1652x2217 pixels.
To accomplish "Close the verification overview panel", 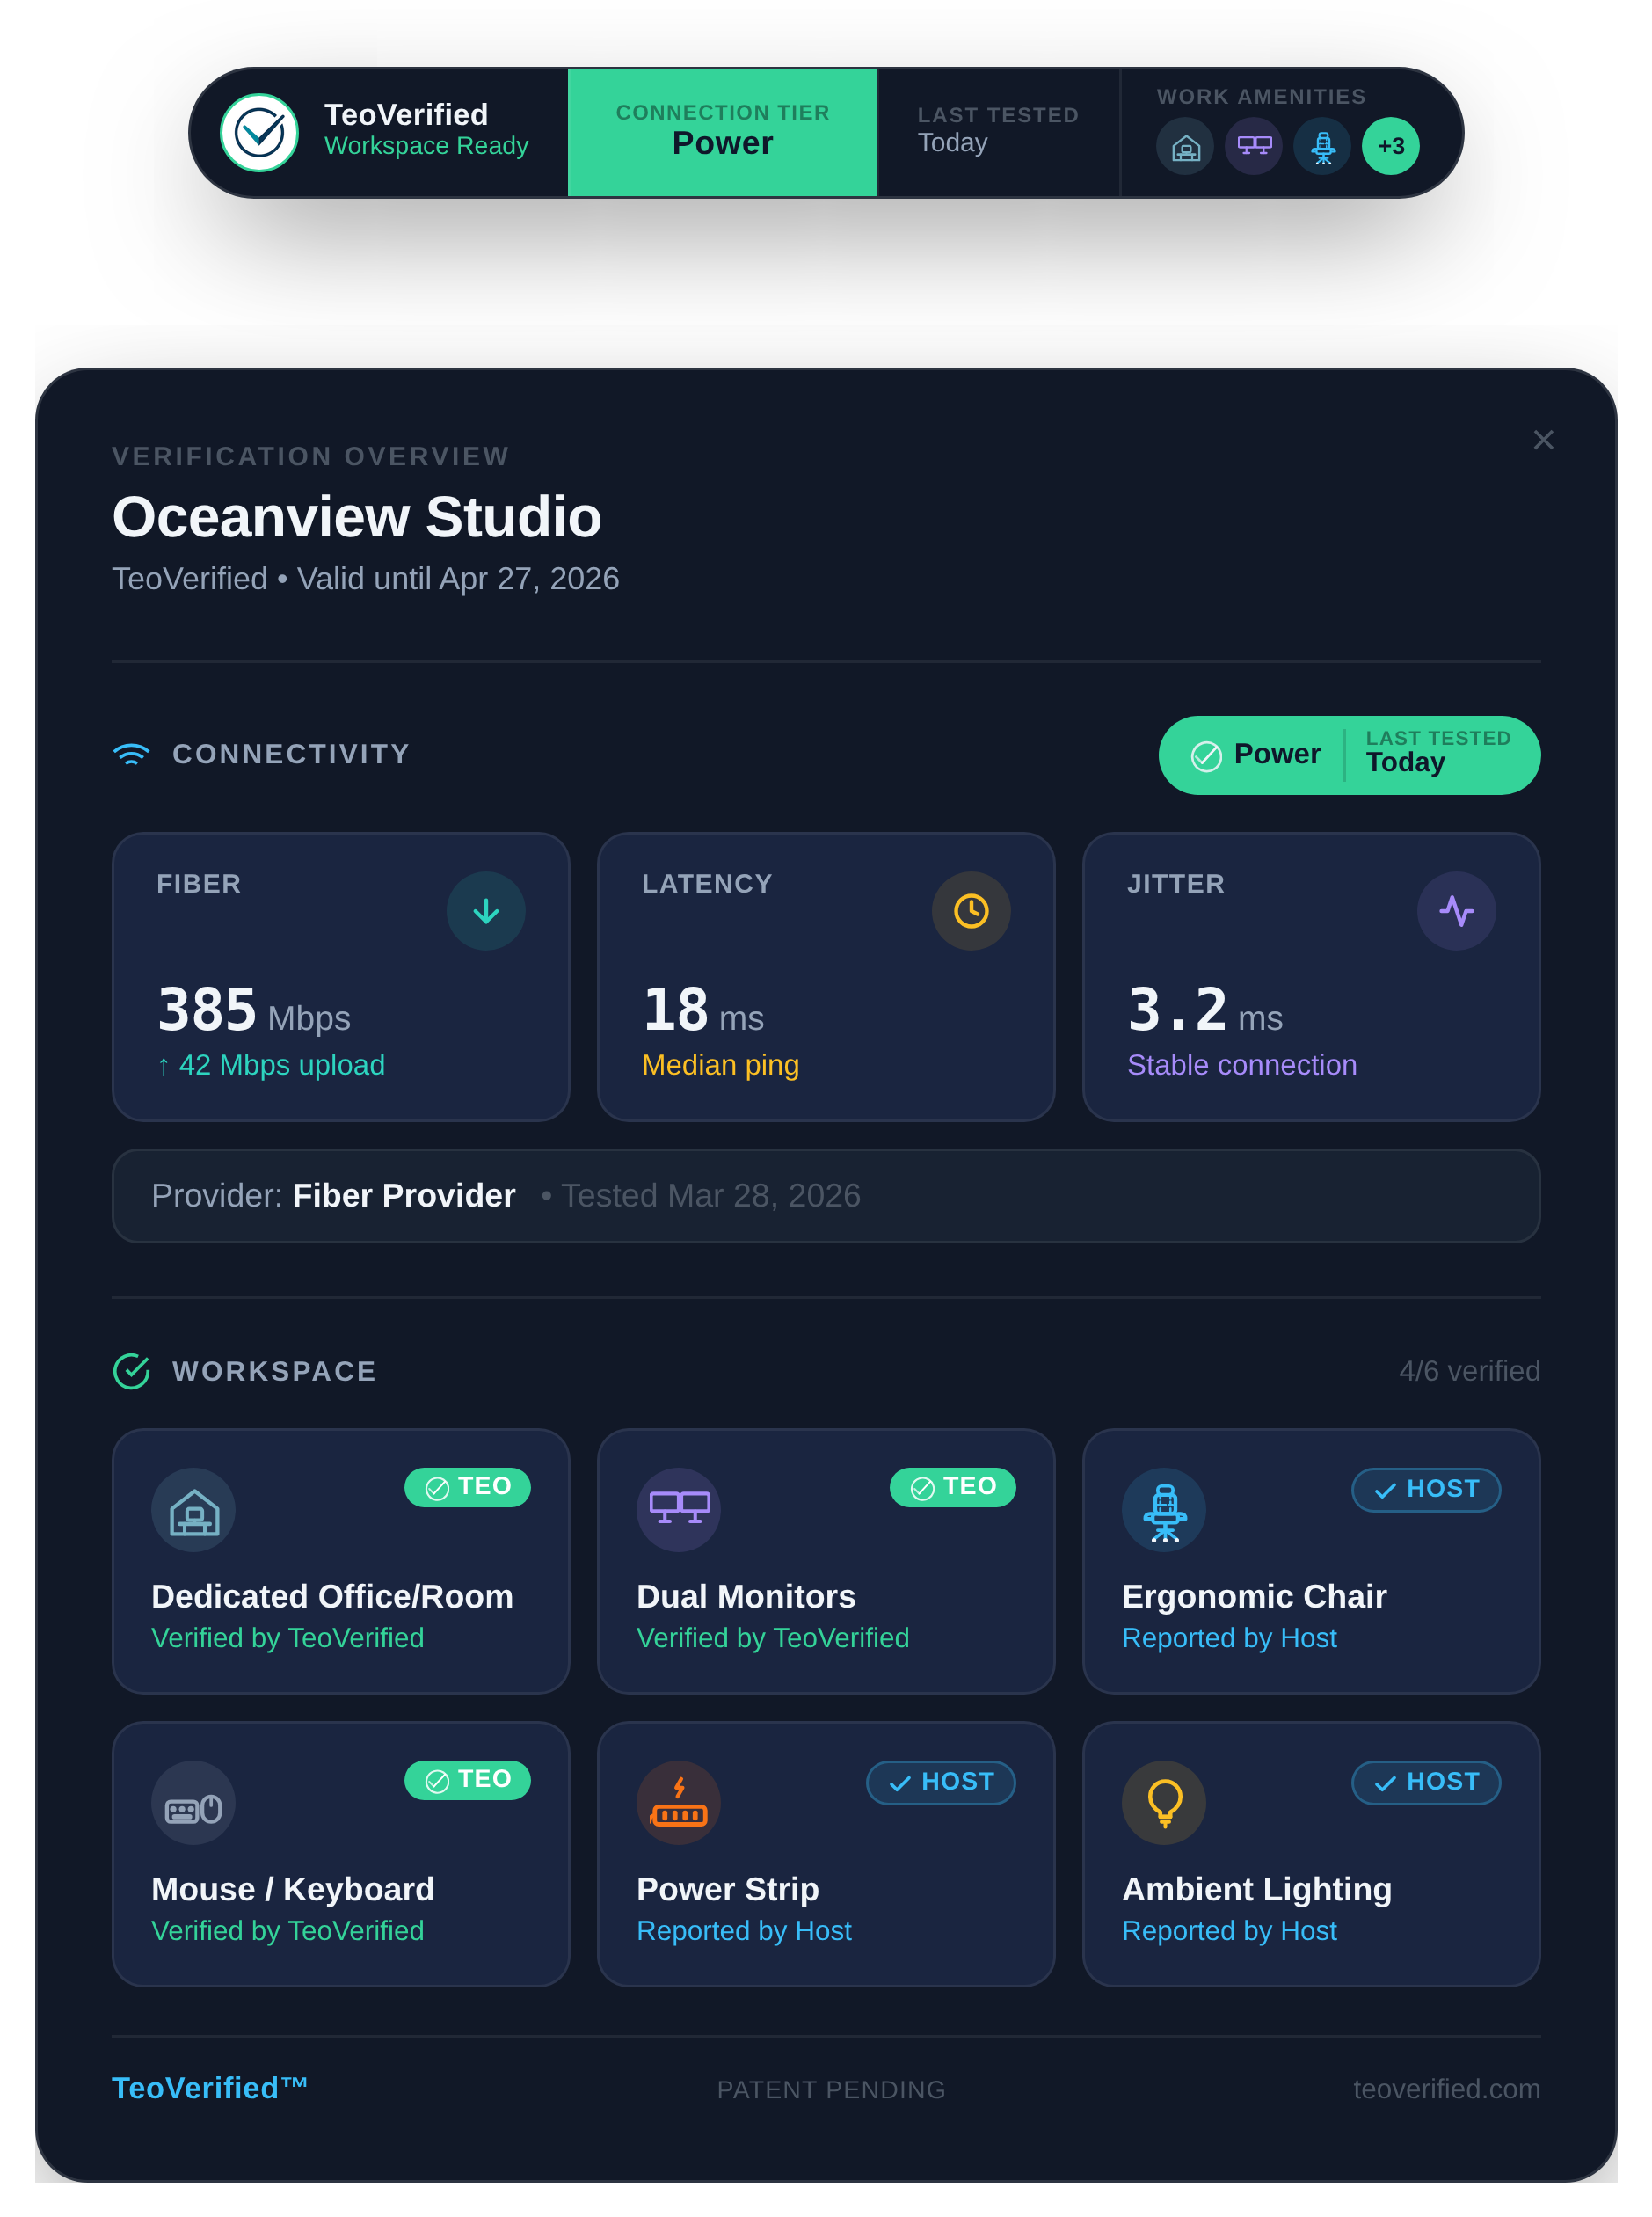I will 1543,440.
